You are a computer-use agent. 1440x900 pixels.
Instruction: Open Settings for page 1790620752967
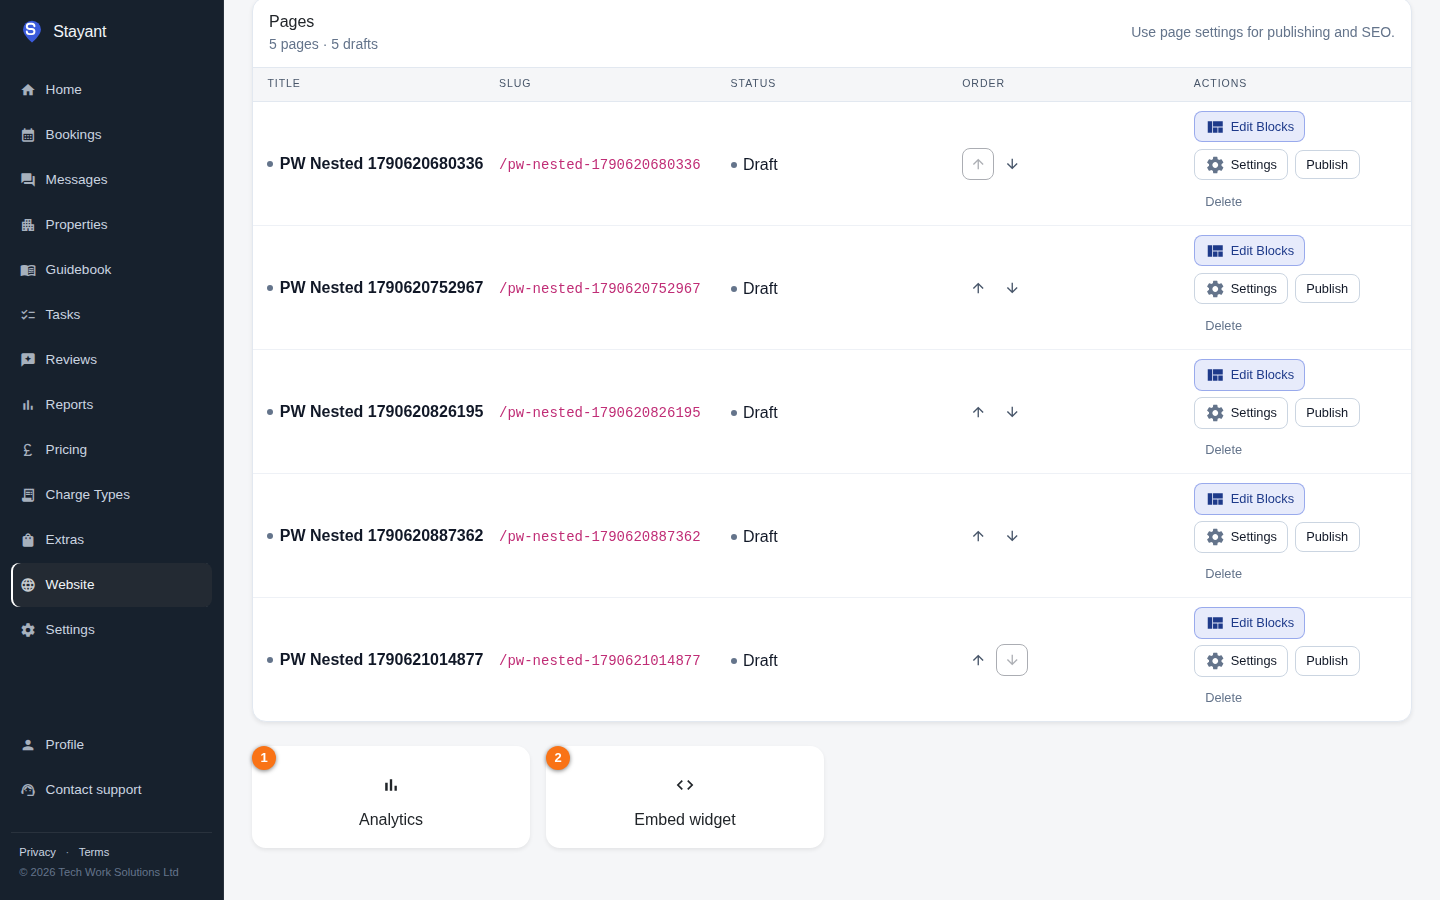1241,289
